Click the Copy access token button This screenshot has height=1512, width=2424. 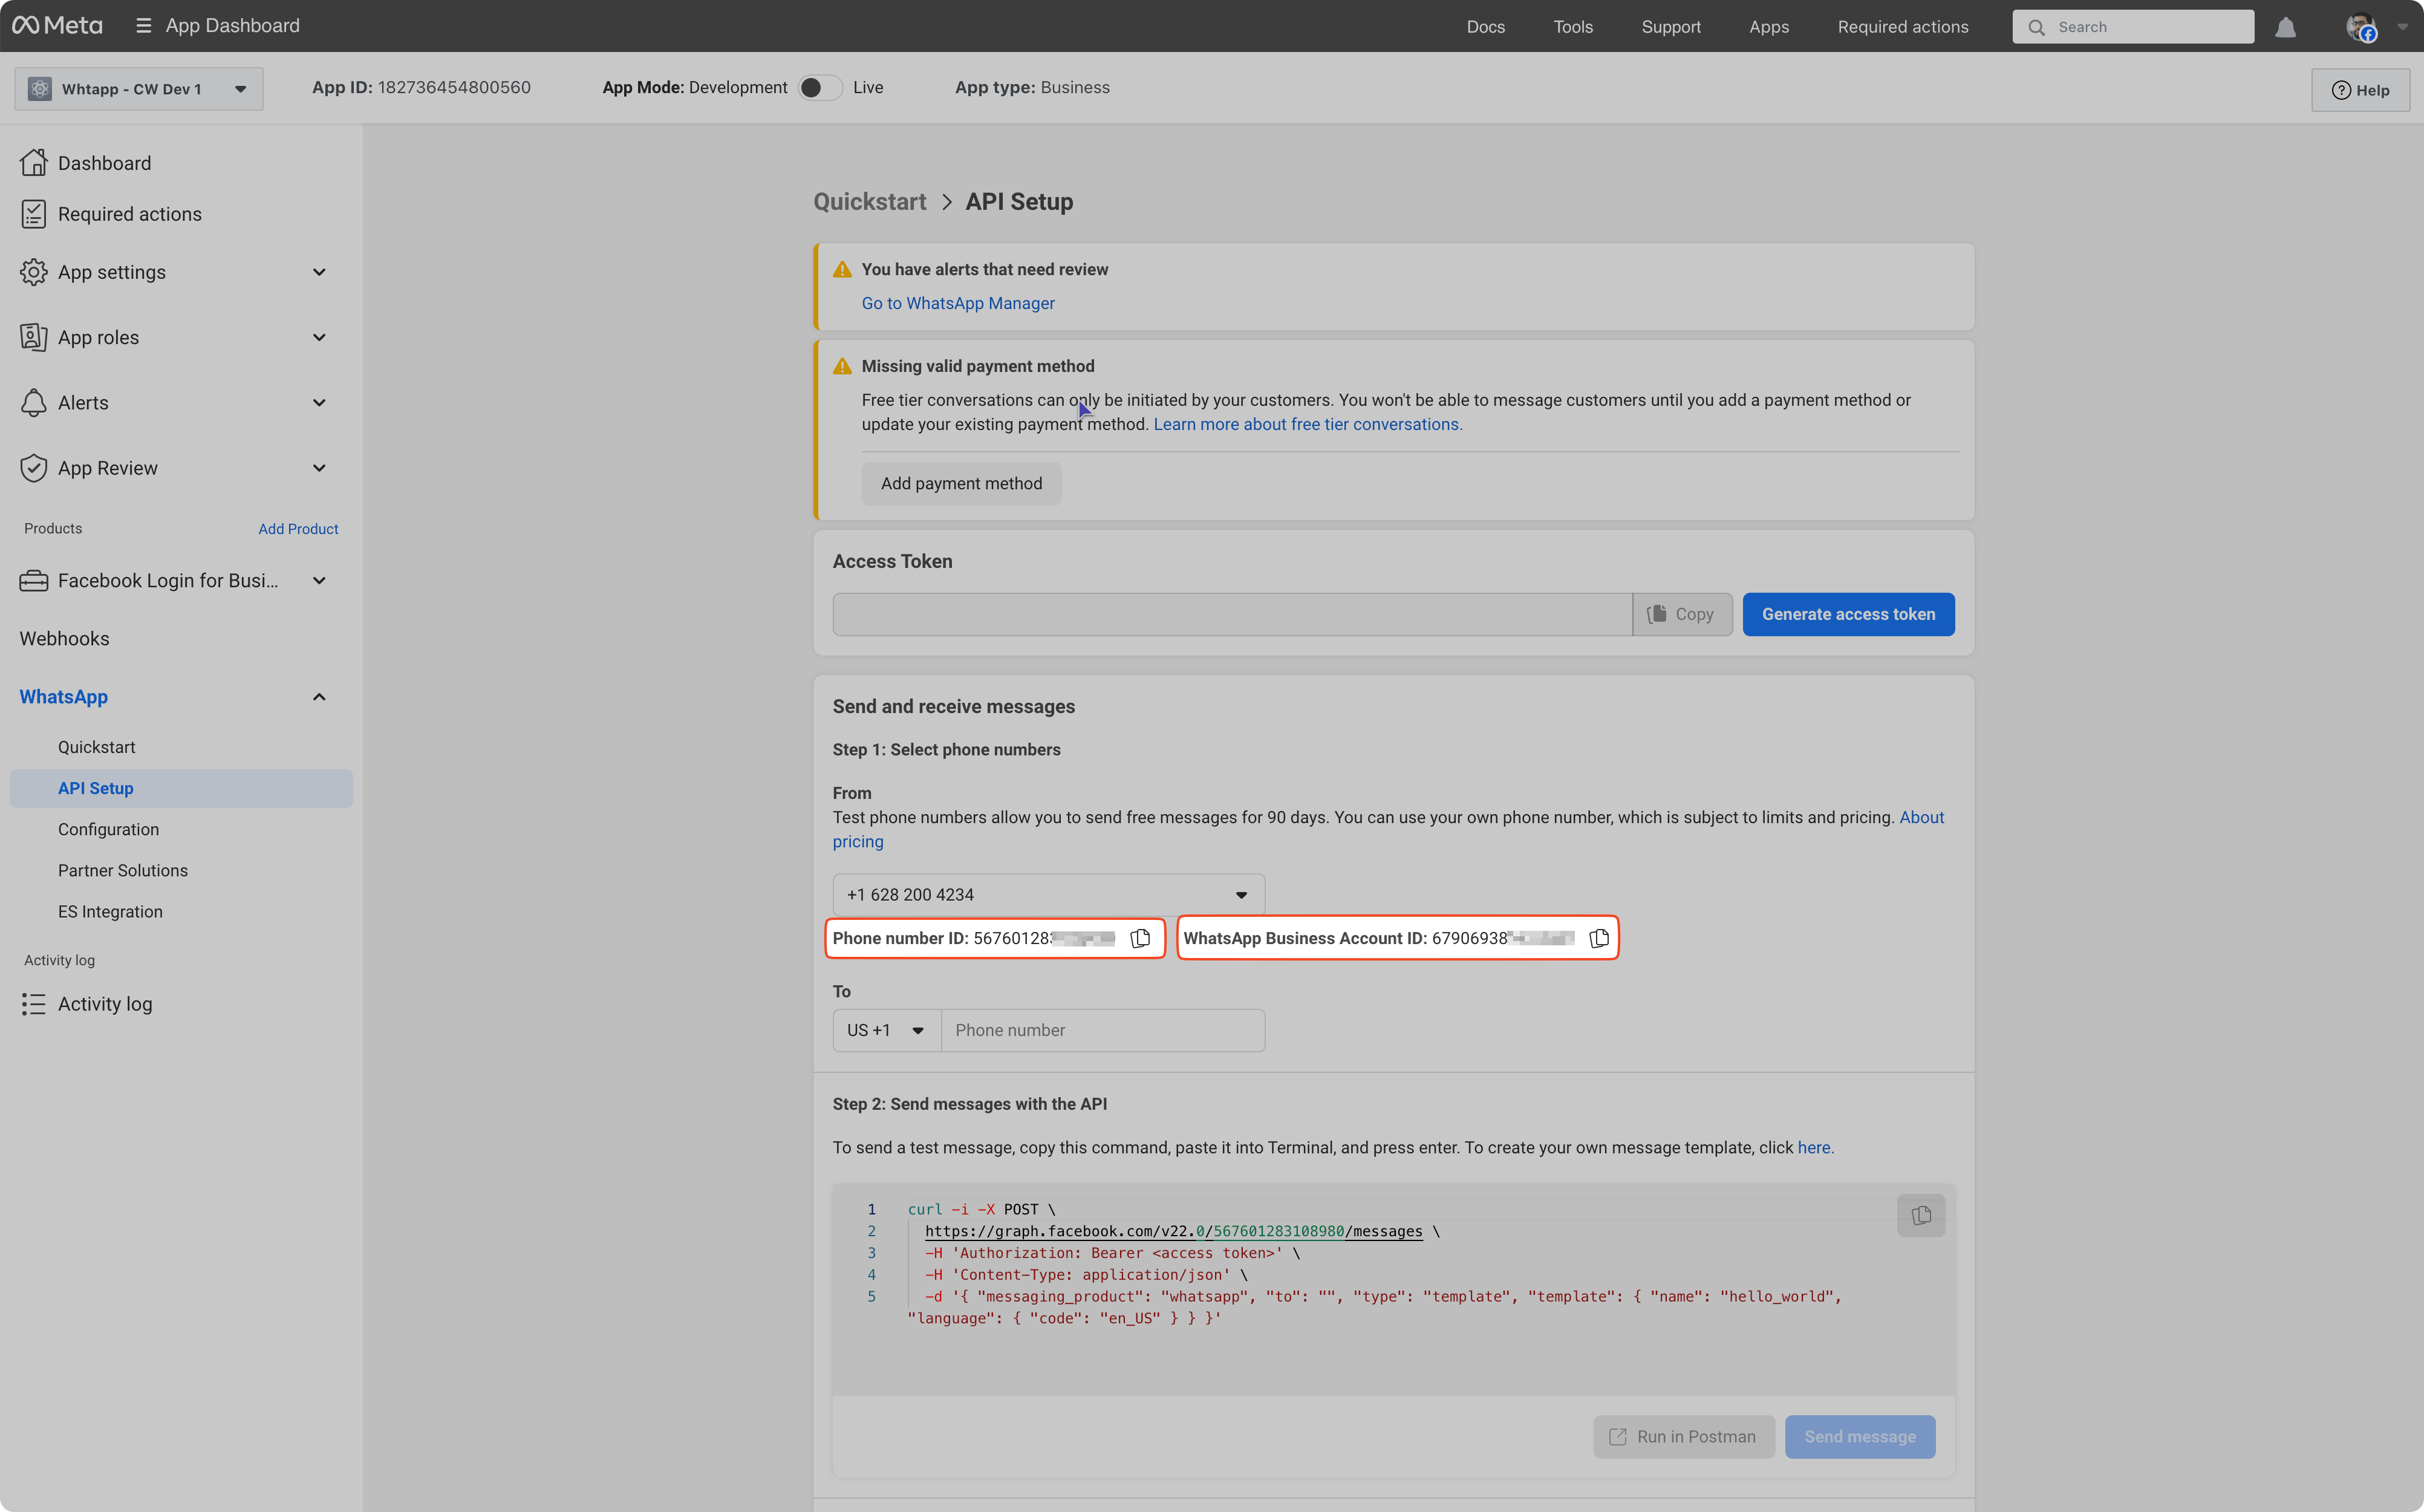[x=1682, y=614]
